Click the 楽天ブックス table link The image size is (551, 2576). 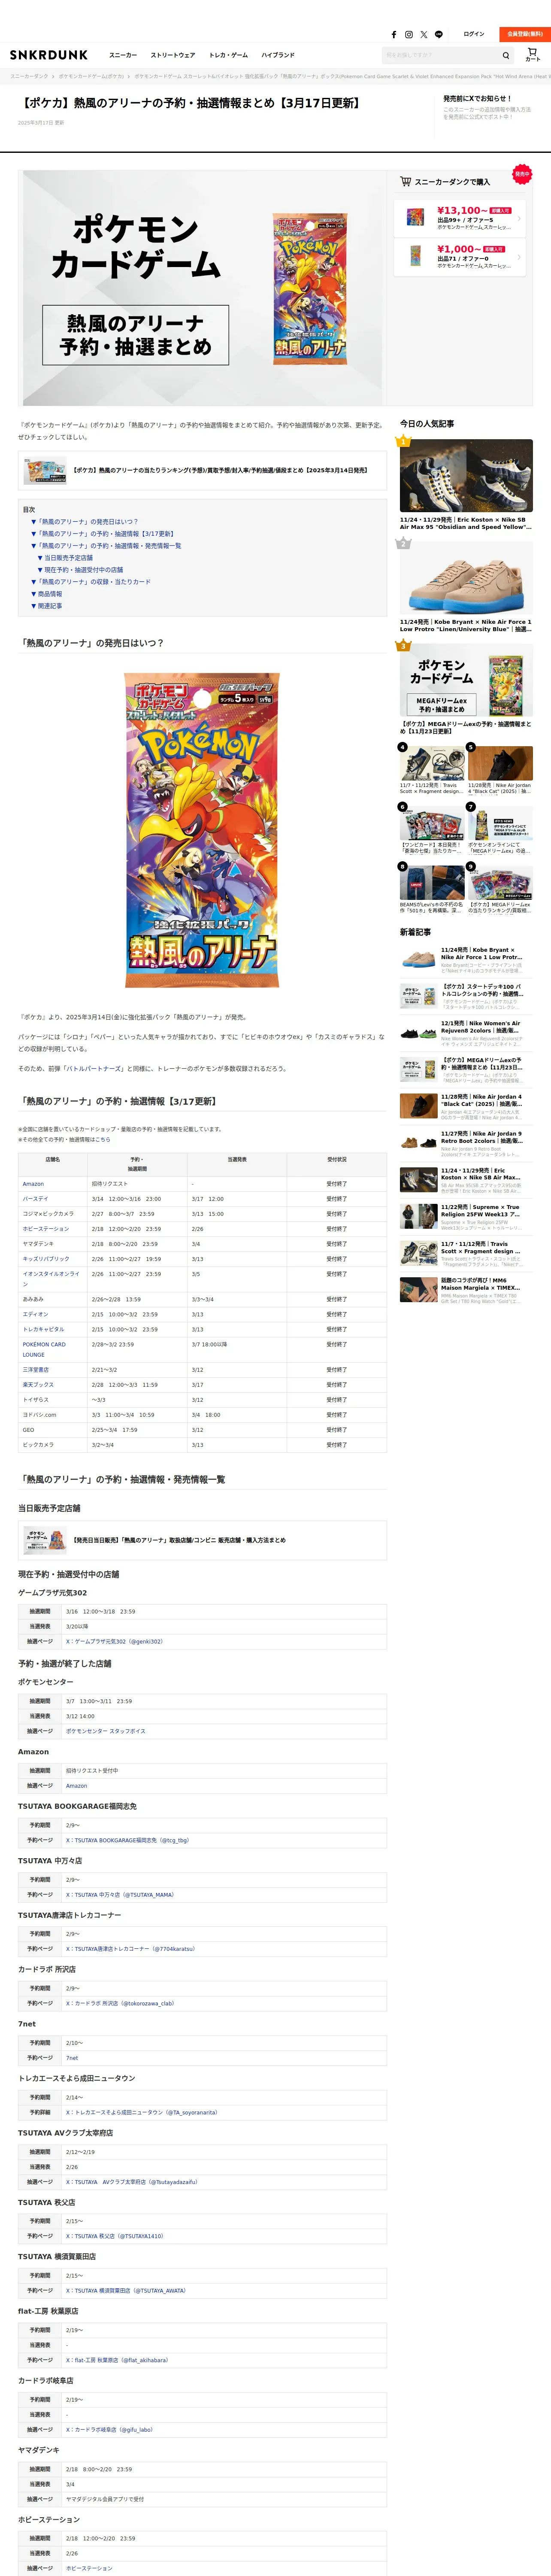click(38, 1385)
